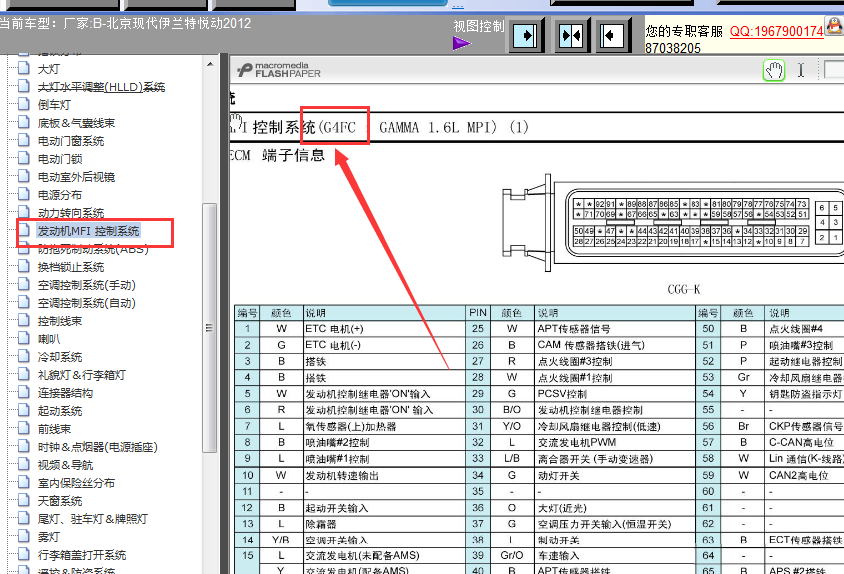The image size is (844, 574).
Task: Open the 行李箱盖打开系统 entry
Action: click(x=81, y=555)
